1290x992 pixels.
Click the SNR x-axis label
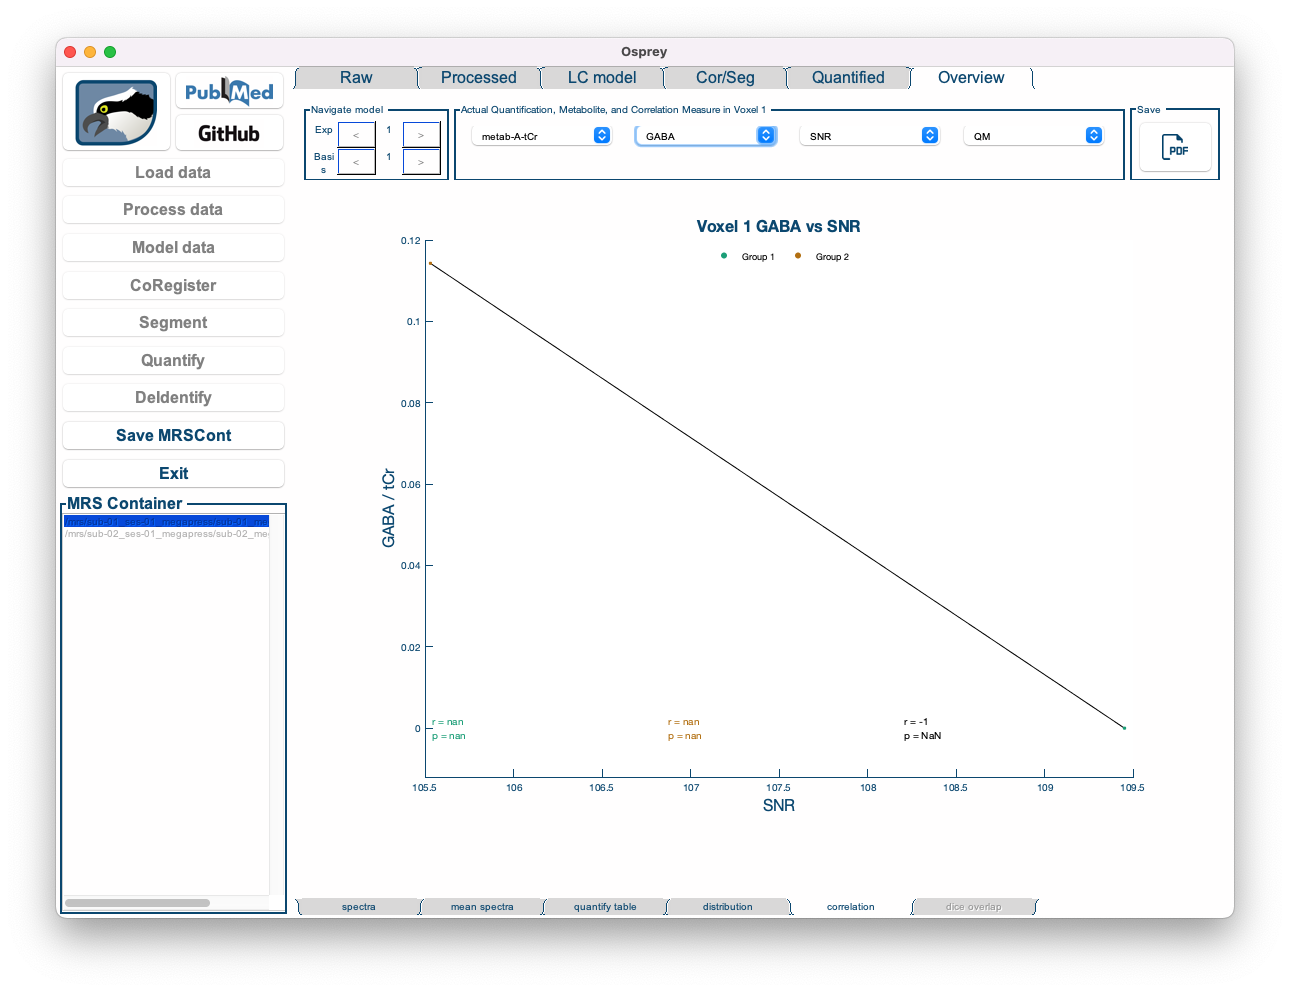click(x=779, y=805)
